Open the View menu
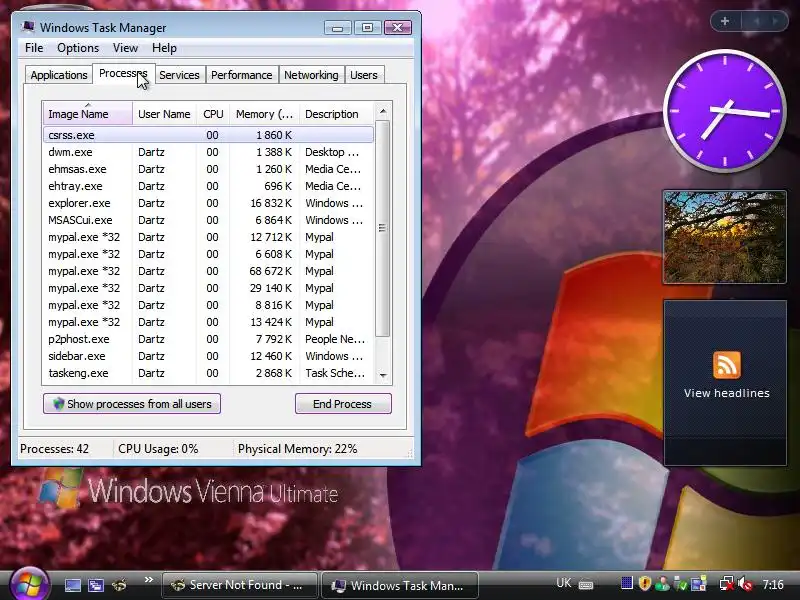 click(x=126, y=48)
